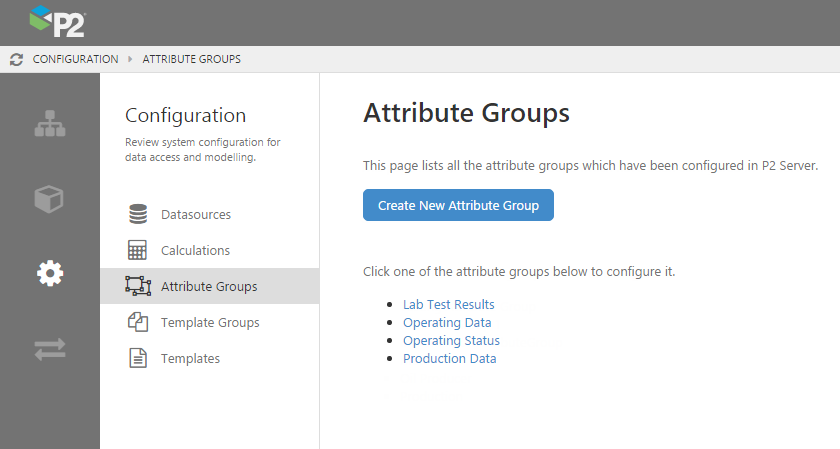Click CONFIGURATION in the breadcrumb

pos(75,59)
